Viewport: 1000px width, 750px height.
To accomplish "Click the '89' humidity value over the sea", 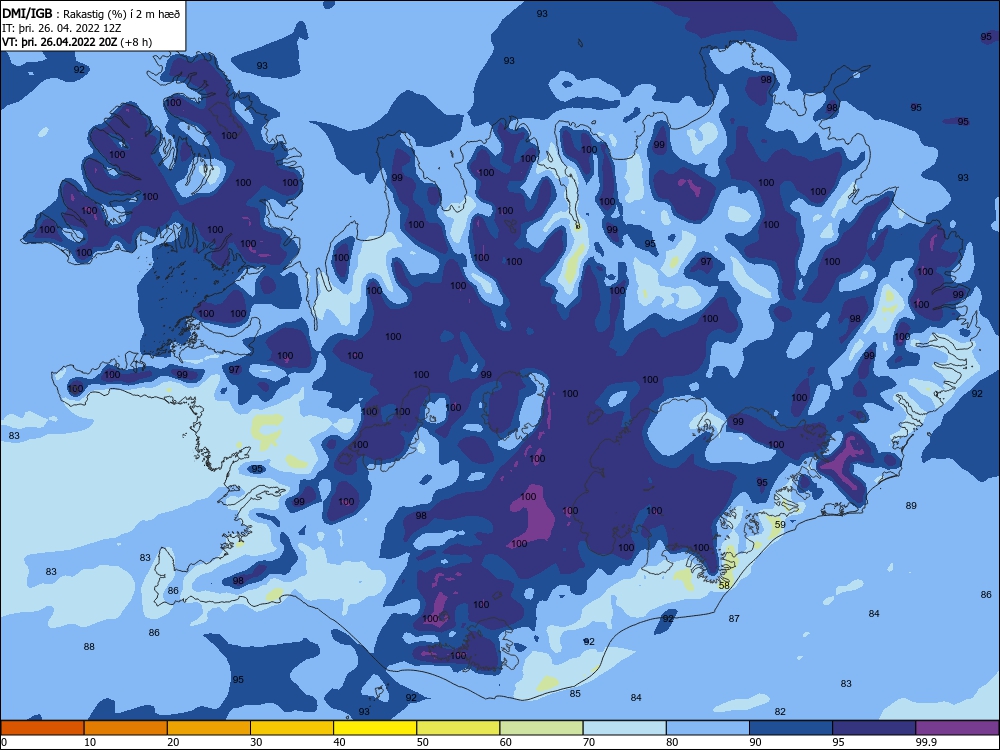I will coord(911,506).
